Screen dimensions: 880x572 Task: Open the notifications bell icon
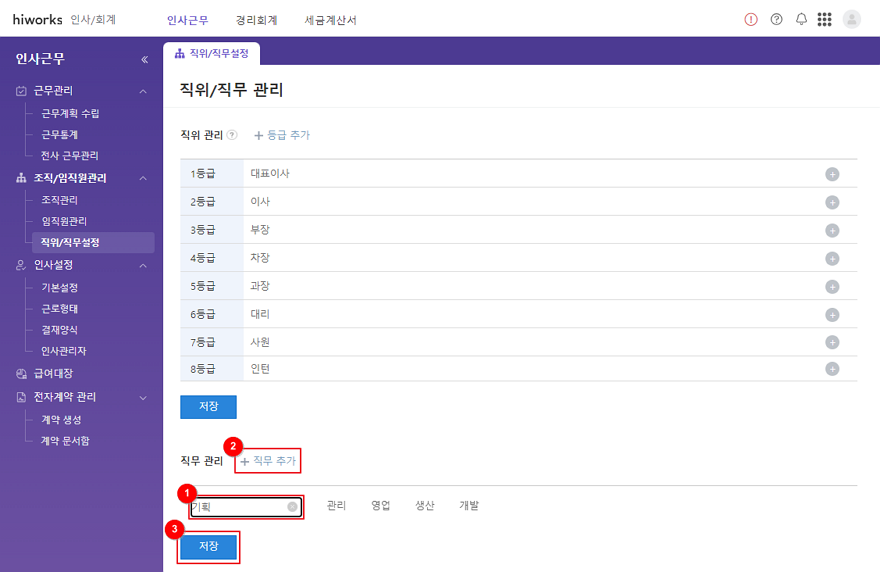801,20
